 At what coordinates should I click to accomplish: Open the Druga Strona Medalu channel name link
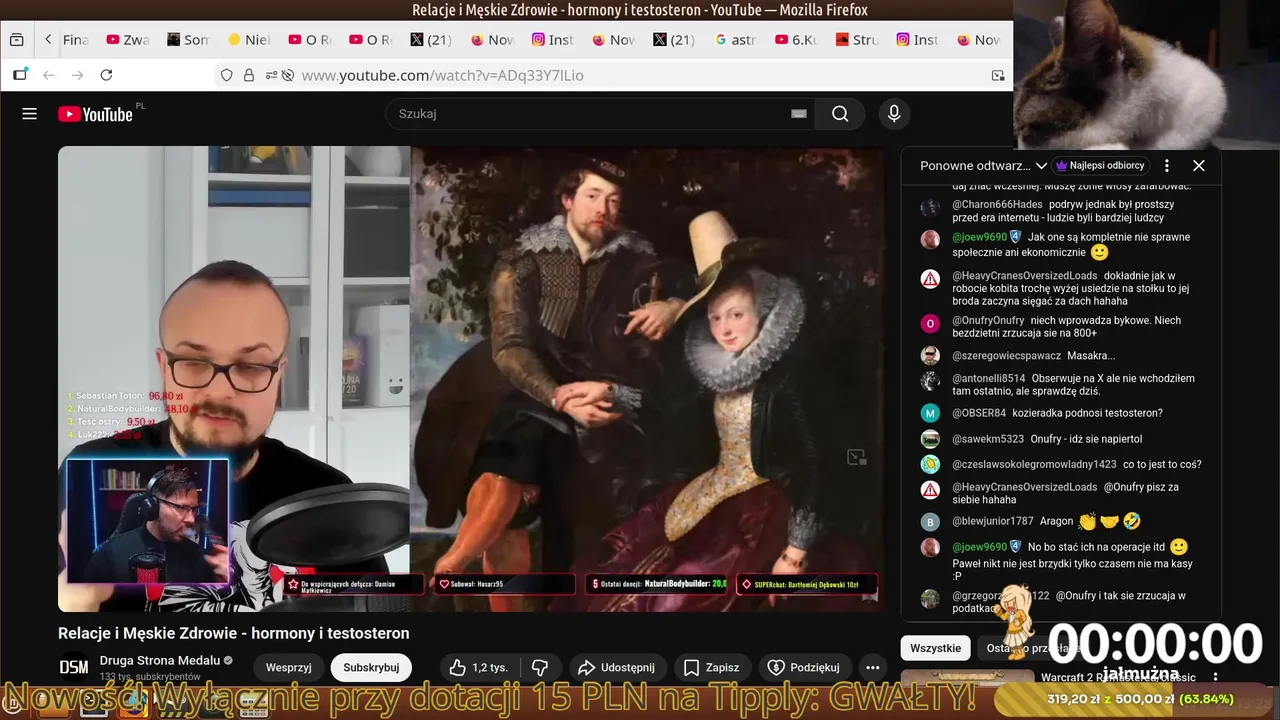(x=160, y=660)
